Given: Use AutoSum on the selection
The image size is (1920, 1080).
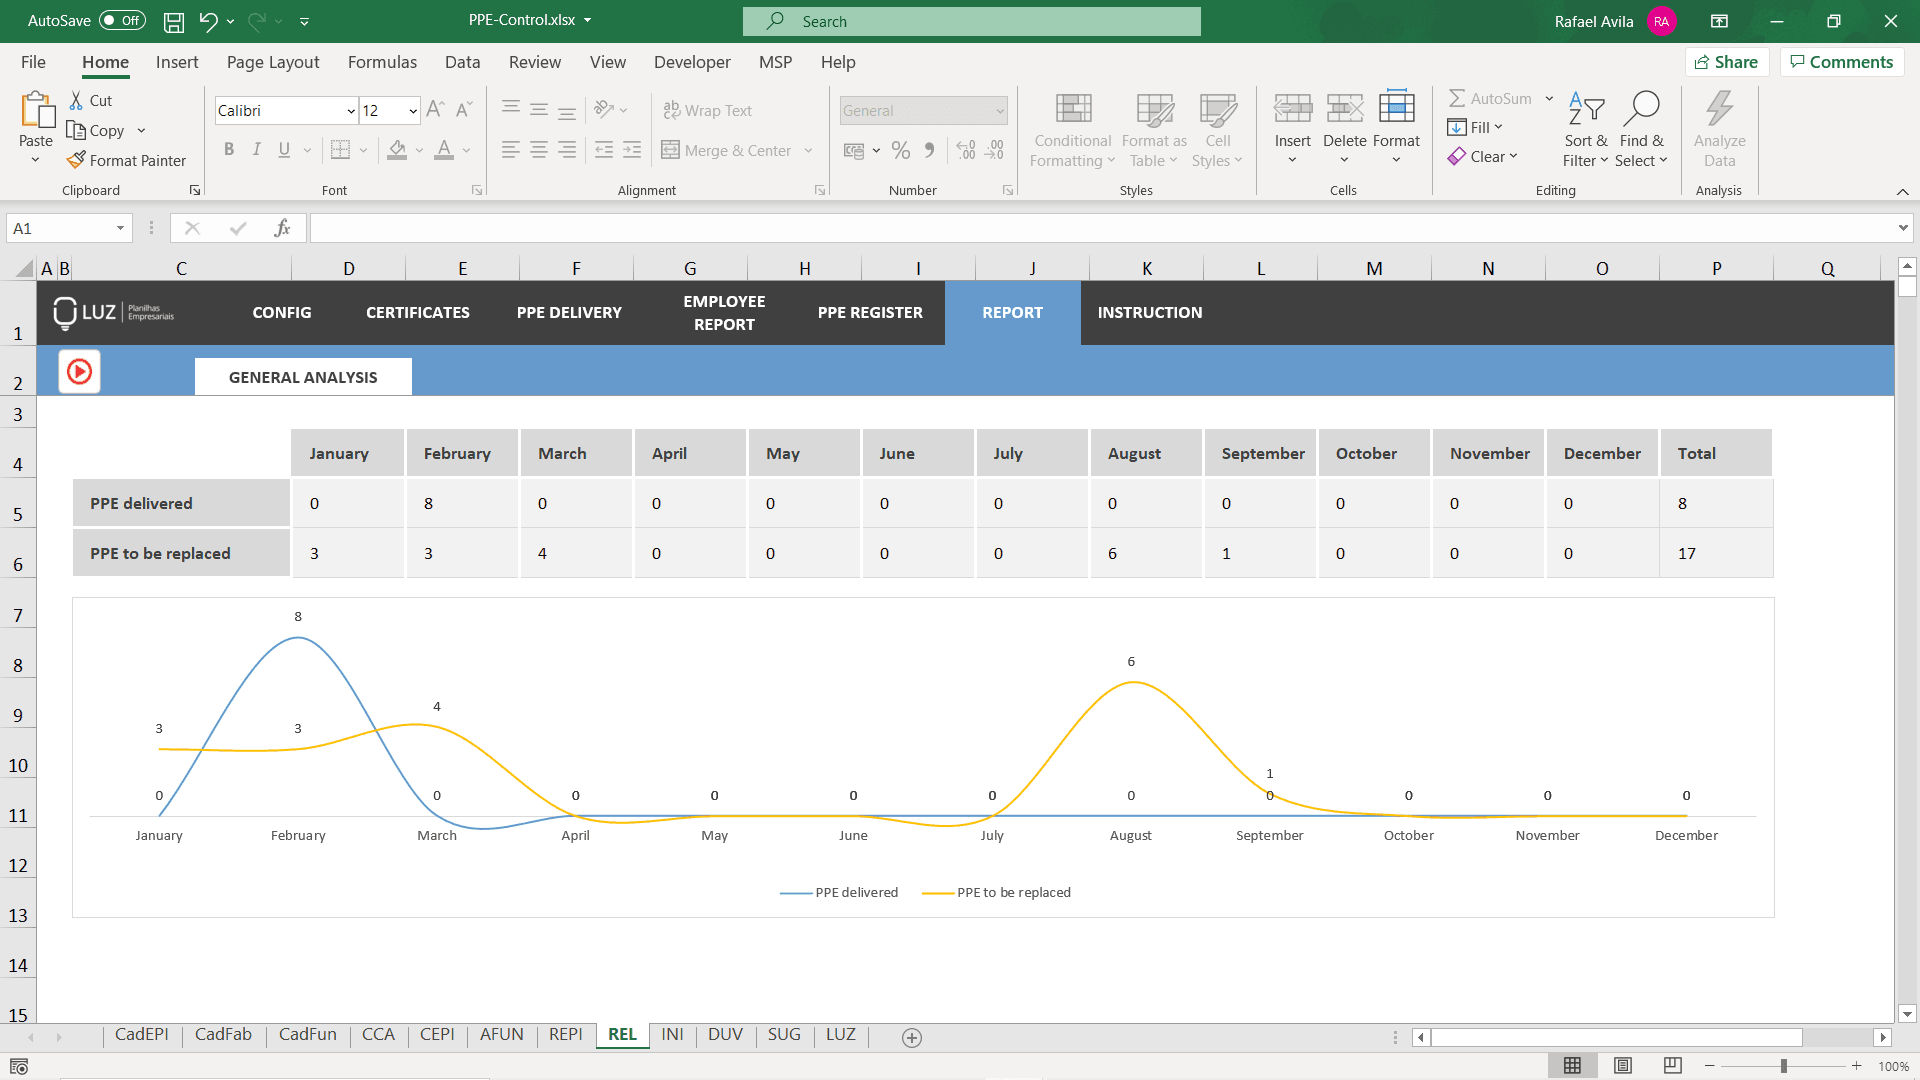Looking at the screenshot, I should pos(1489,98).
